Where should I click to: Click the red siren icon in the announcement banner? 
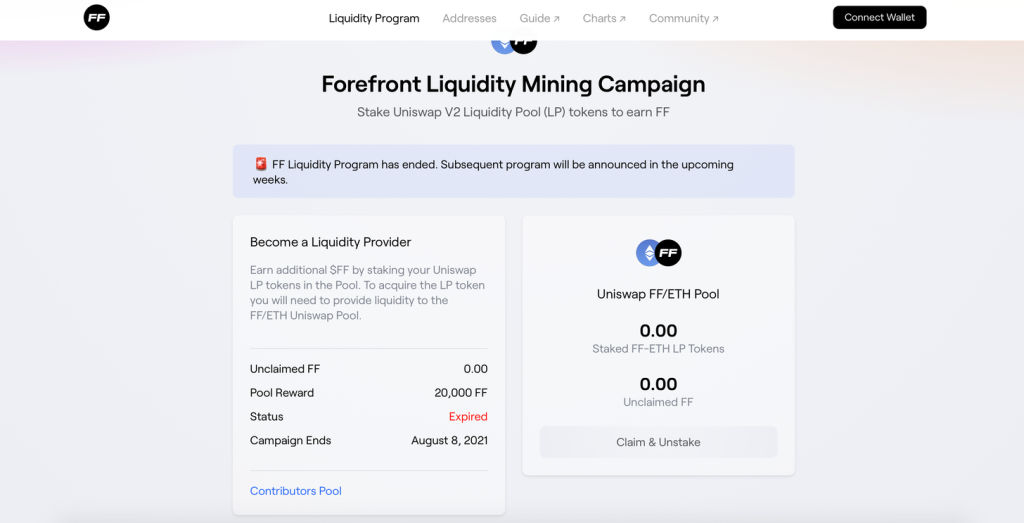point(261,164)
